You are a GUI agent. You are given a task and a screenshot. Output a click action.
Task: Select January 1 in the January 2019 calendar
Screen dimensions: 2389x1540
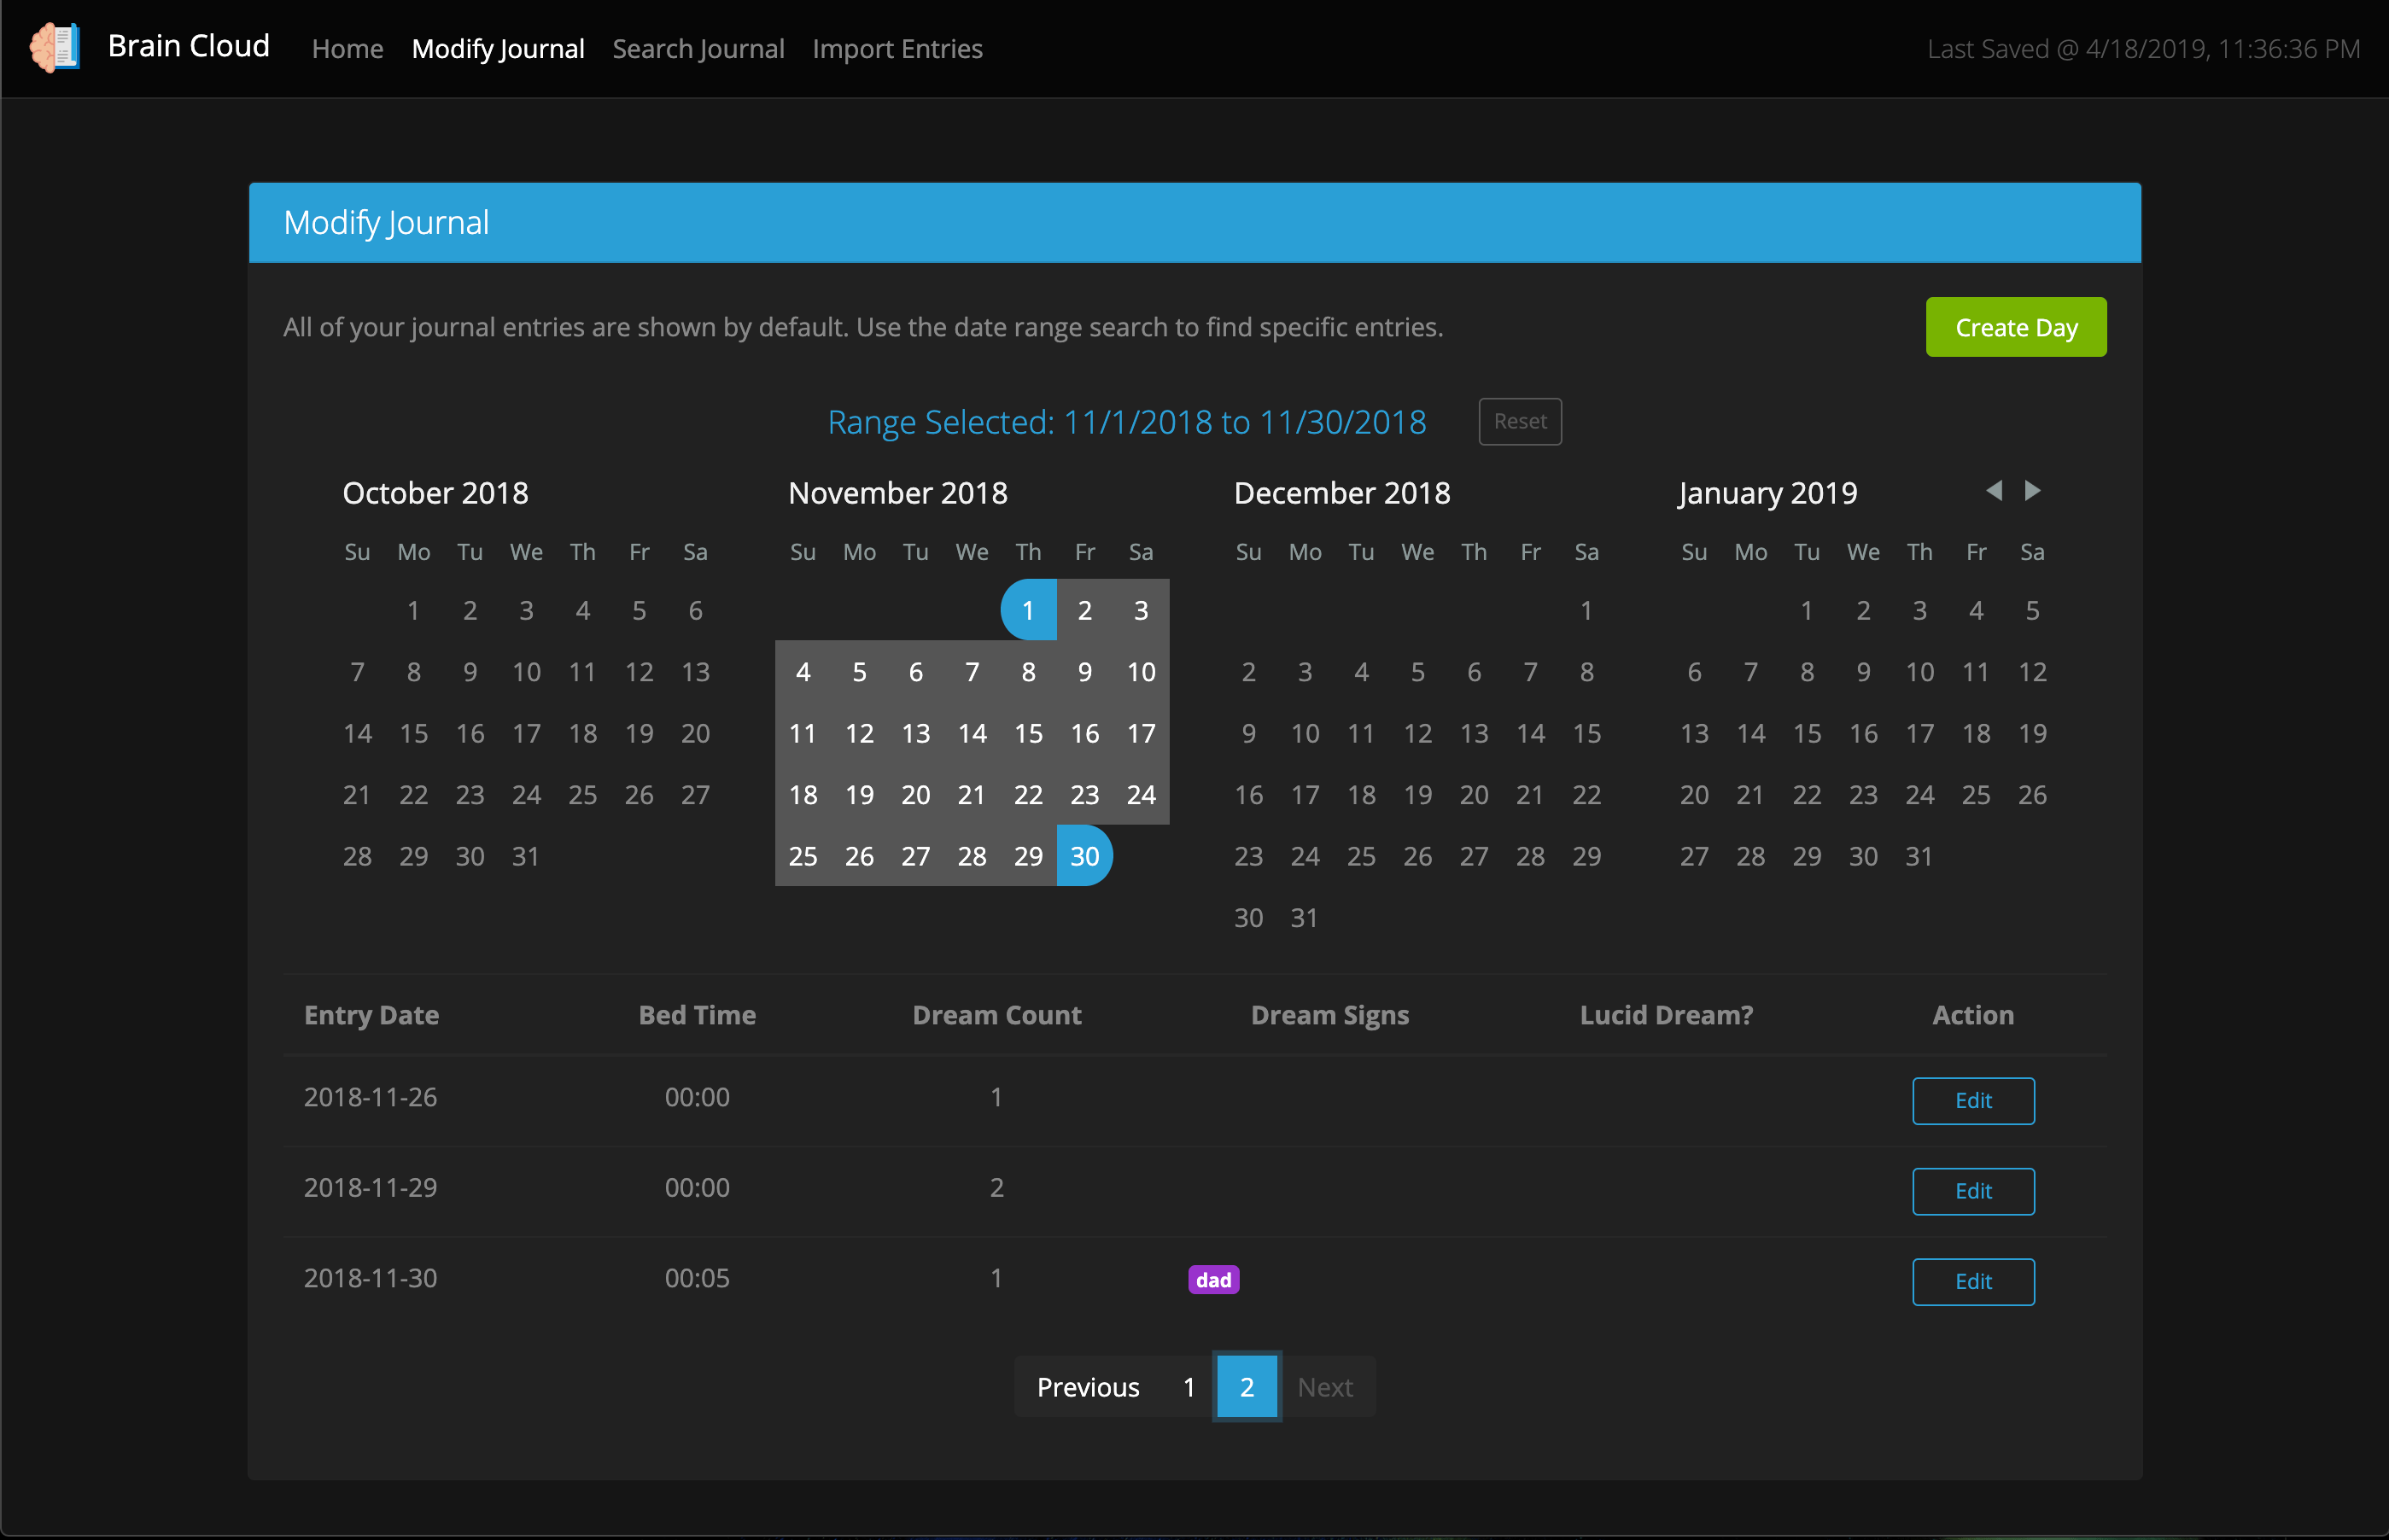pos(1808,610)
